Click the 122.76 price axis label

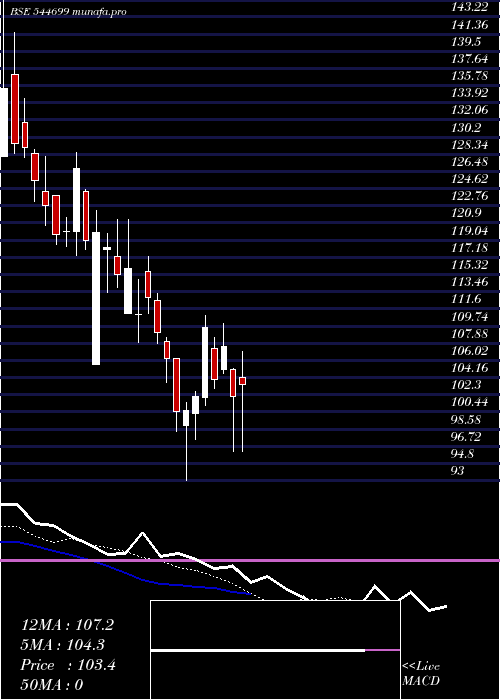[x=469, y=196]
